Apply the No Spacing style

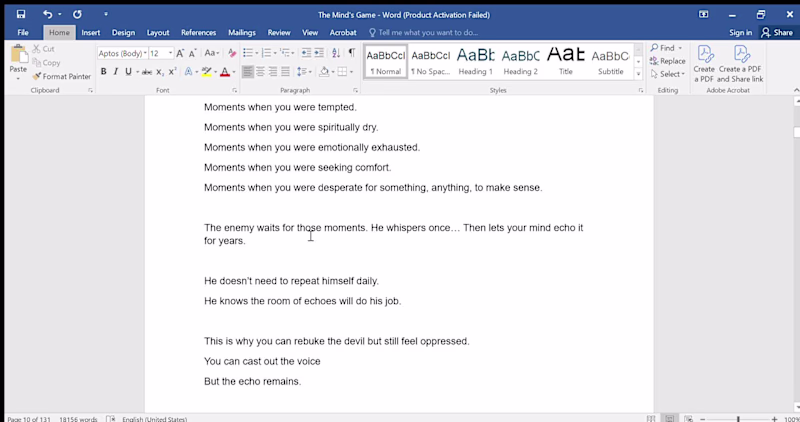(x=431, y=61)
